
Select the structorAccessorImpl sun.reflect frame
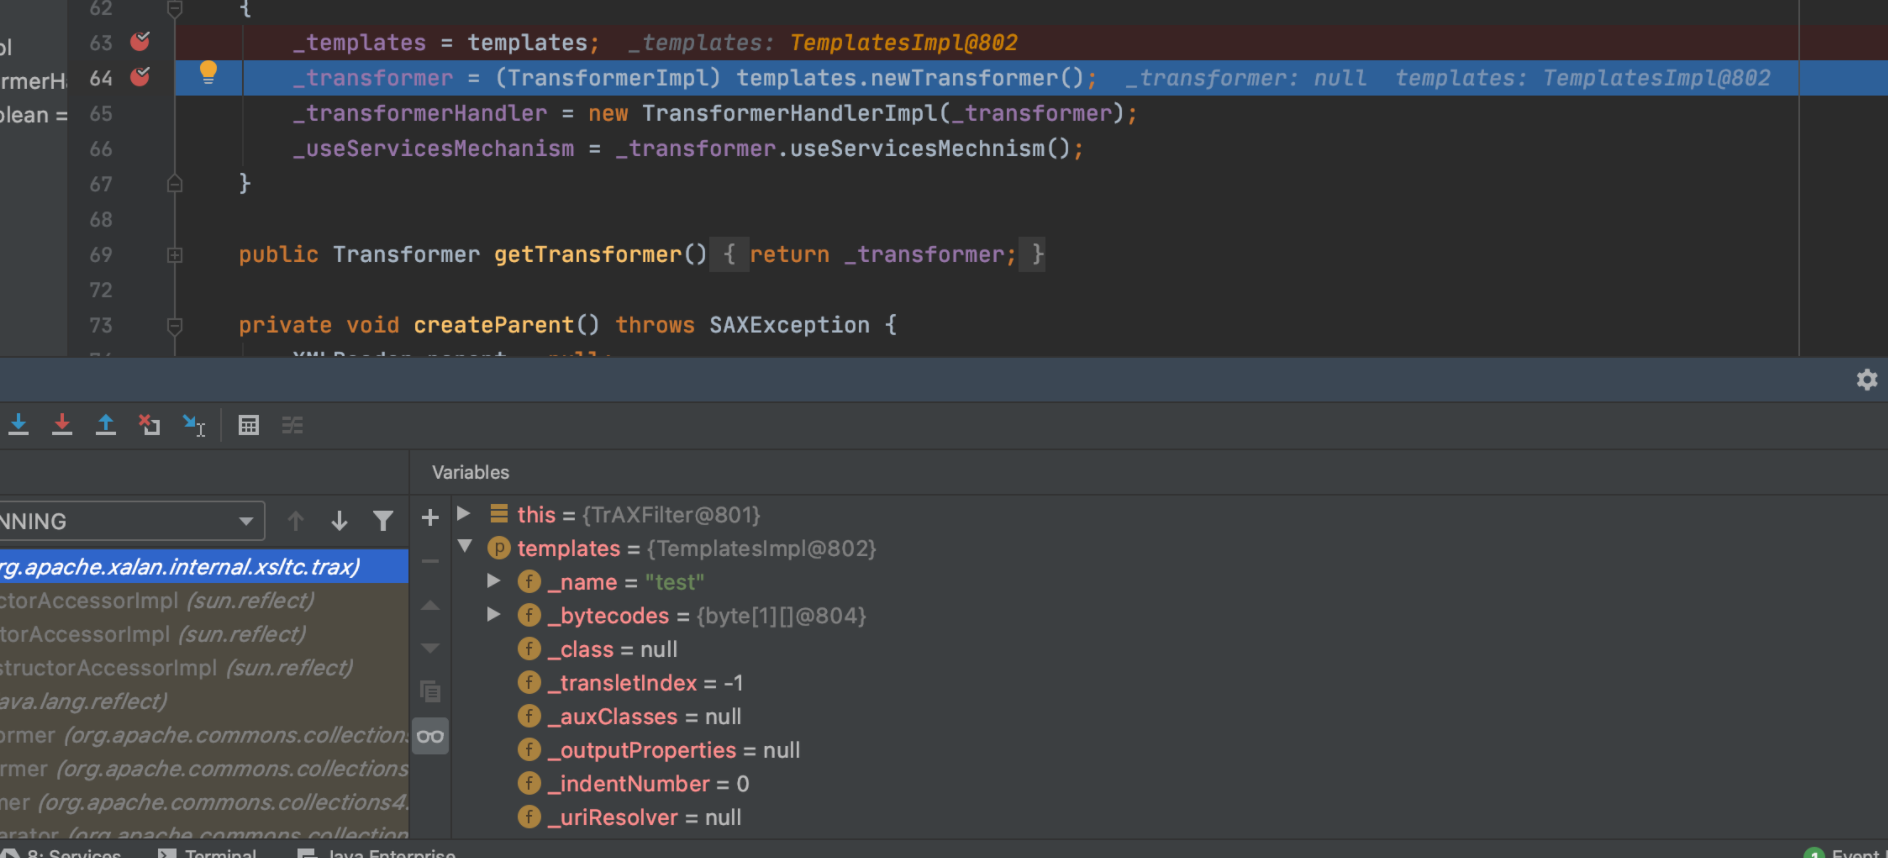[x=204, y=668]
